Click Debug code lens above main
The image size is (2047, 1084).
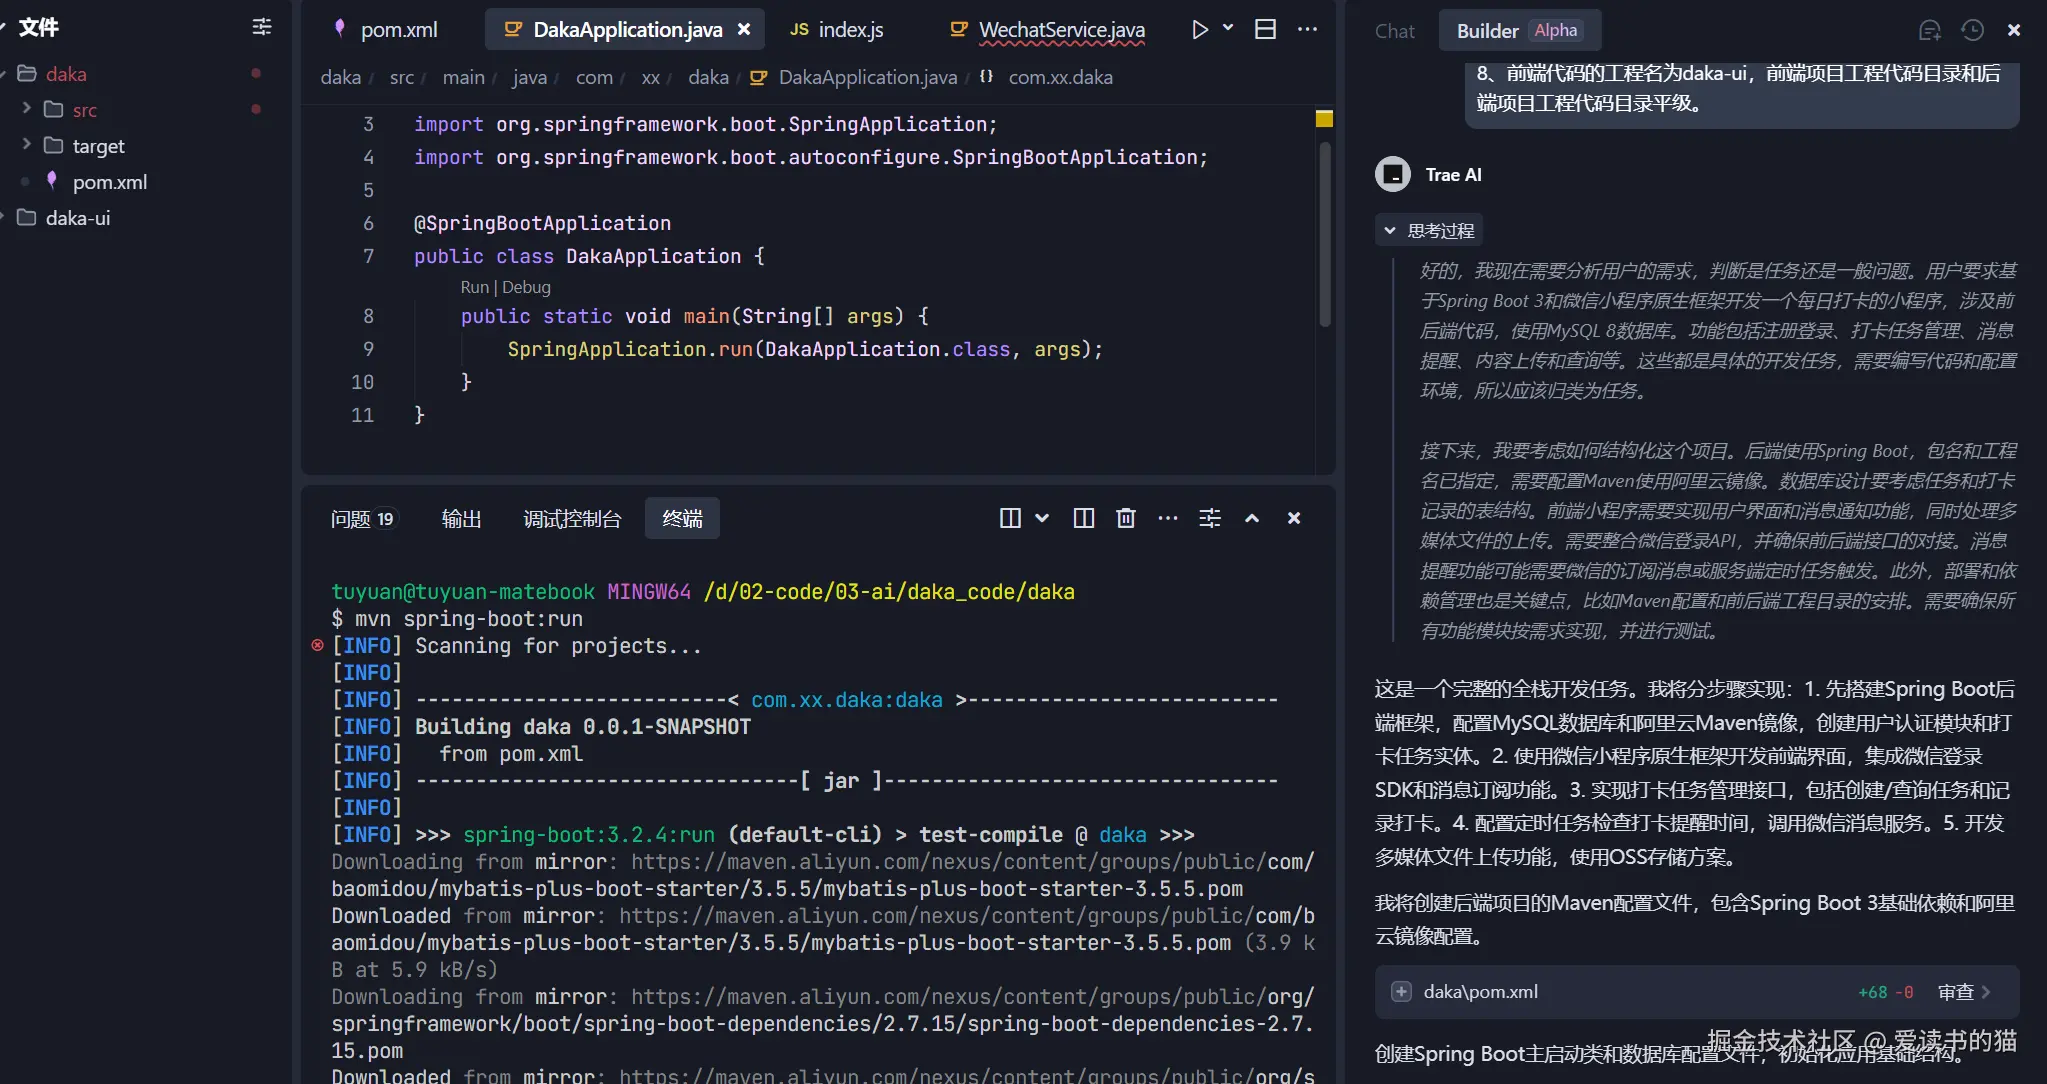526,287
